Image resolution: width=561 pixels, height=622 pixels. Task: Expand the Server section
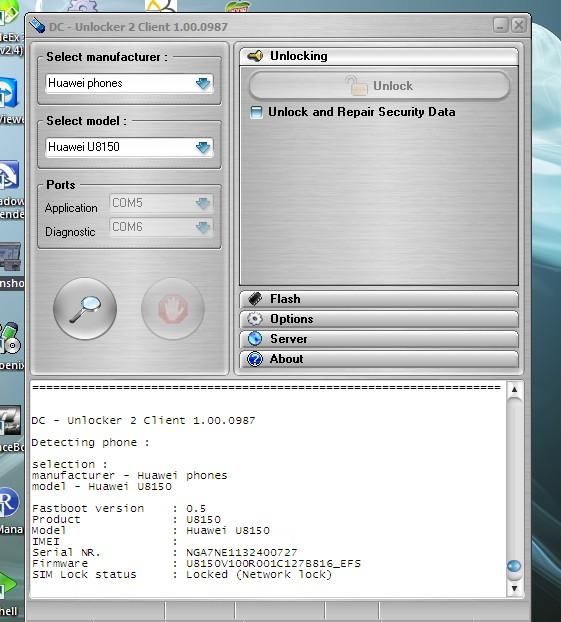coord(379,339)
